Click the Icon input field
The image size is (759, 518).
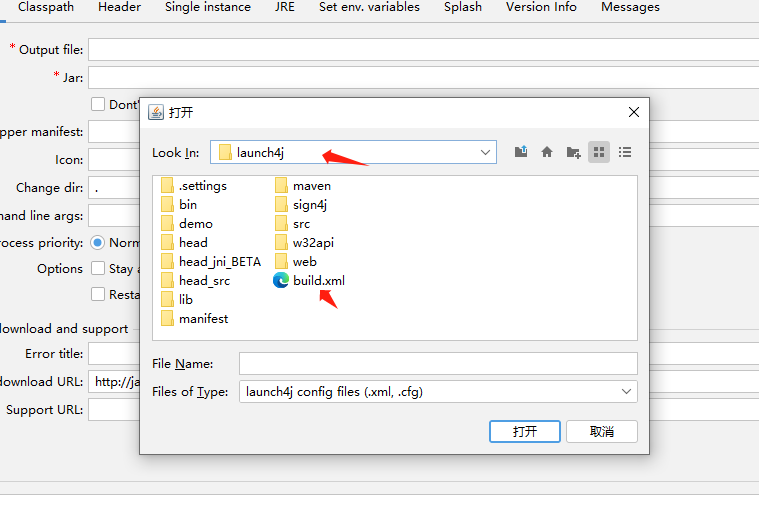pos(114,160)
